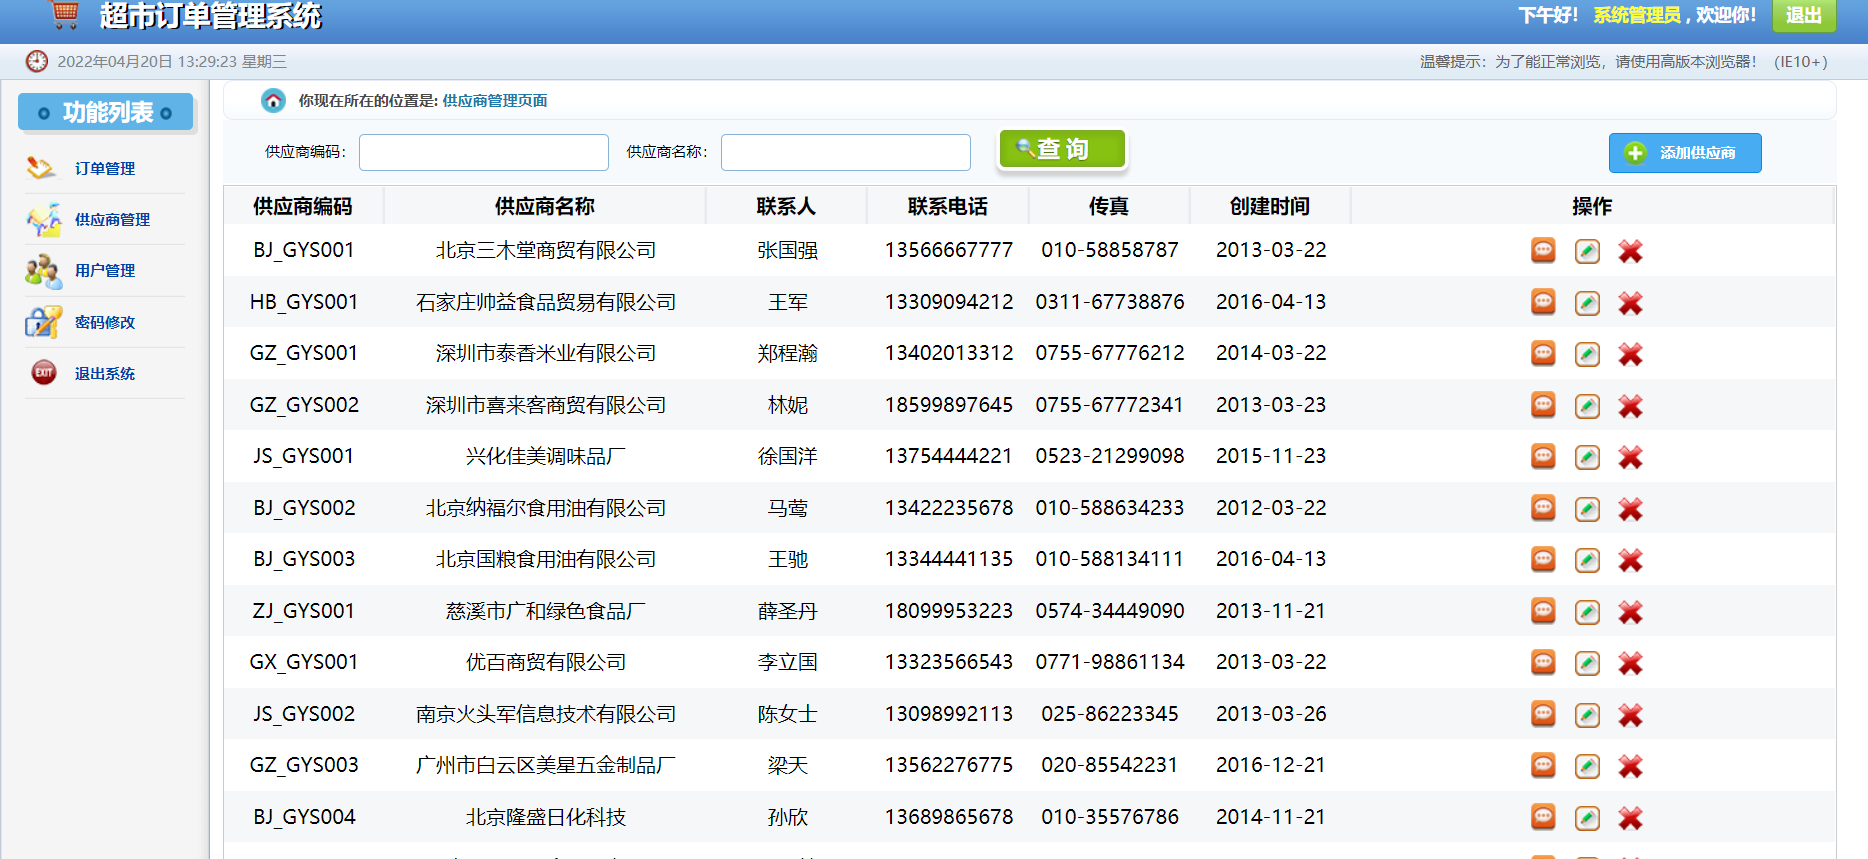Click the edit icon for HB_GYS001 supplier
1868x859 pixels.
pyautogui.click(x=1587, y=303)
